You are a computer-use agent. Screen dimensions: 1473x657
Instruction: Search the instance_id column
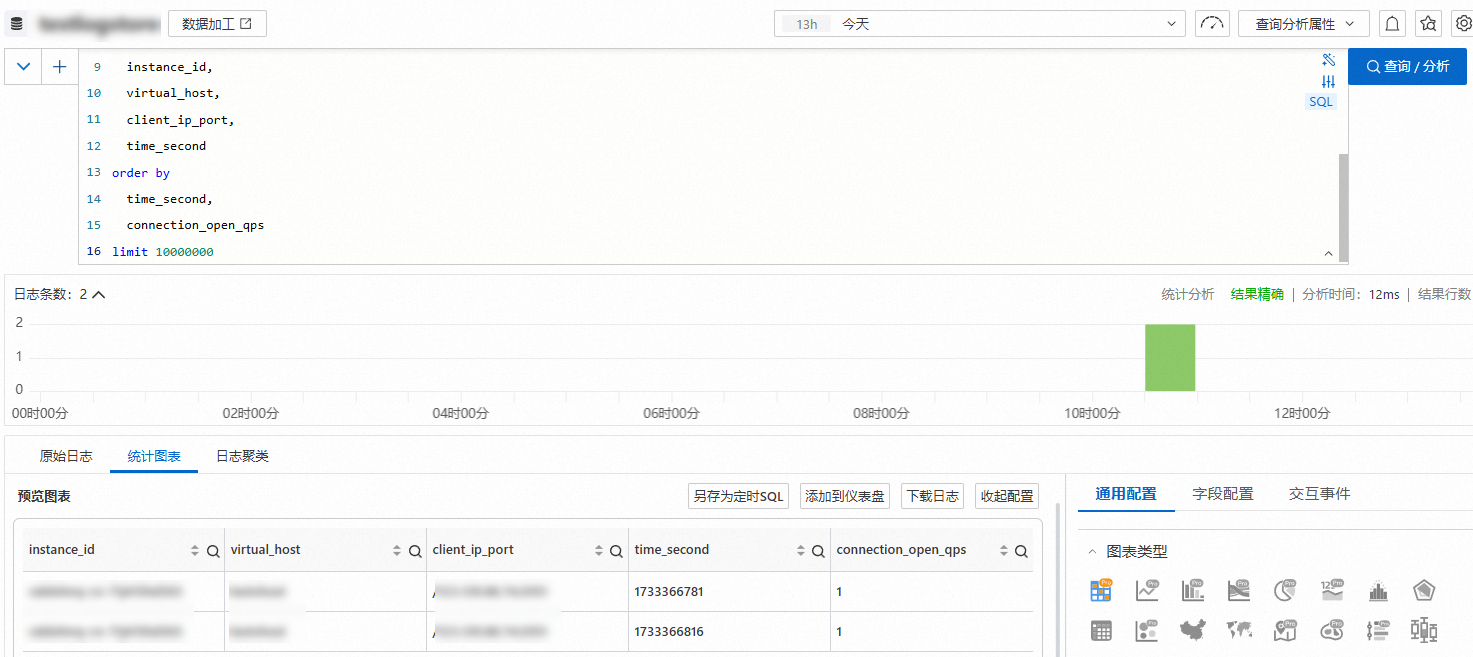212,551
